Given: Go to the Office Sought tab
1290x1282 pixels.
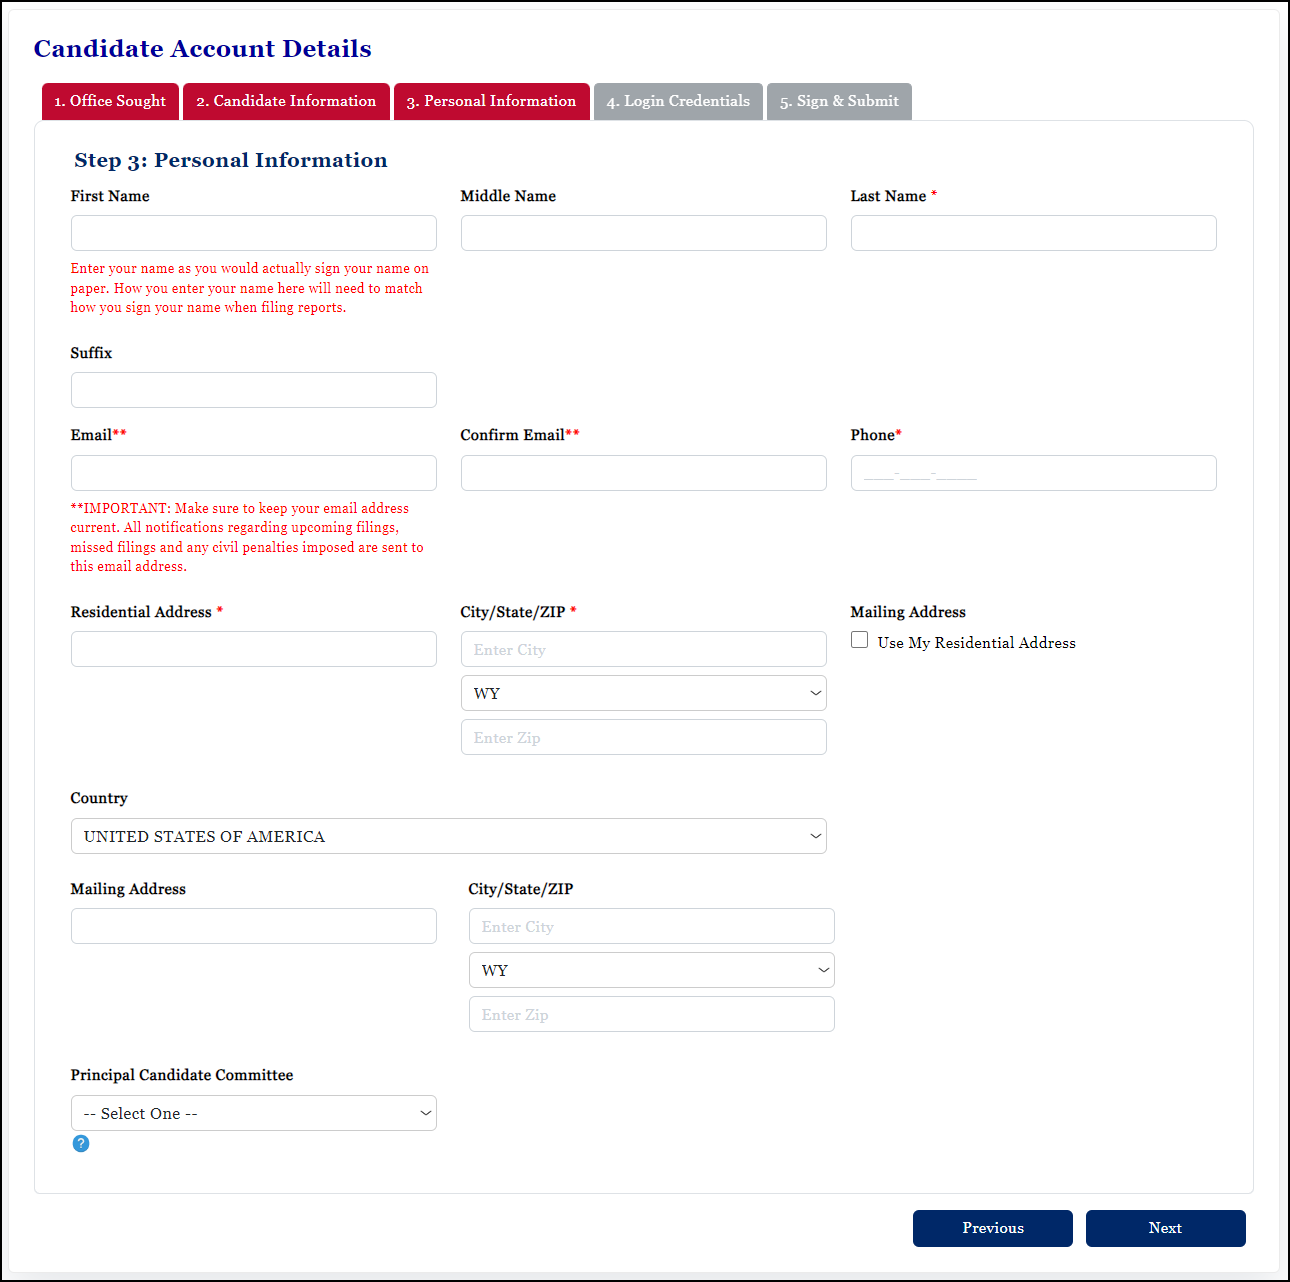Looking at the screenshot, I should [109, 101].
